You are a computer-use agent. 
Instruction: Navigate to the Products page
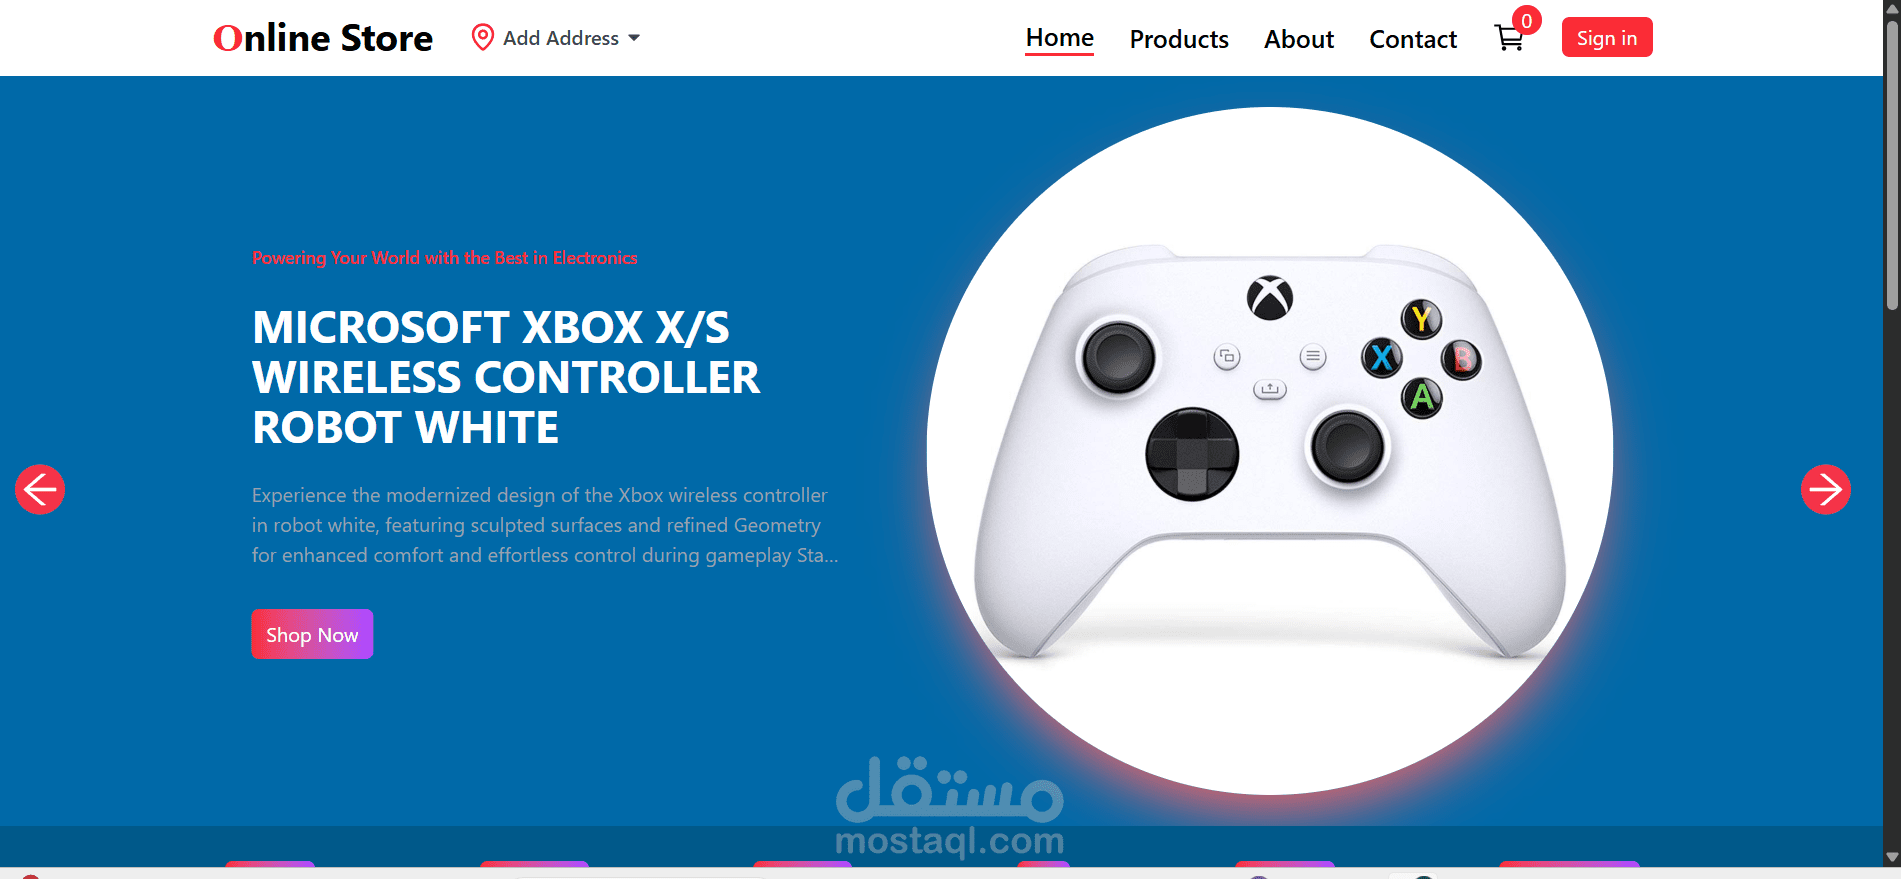point(1179,39)
